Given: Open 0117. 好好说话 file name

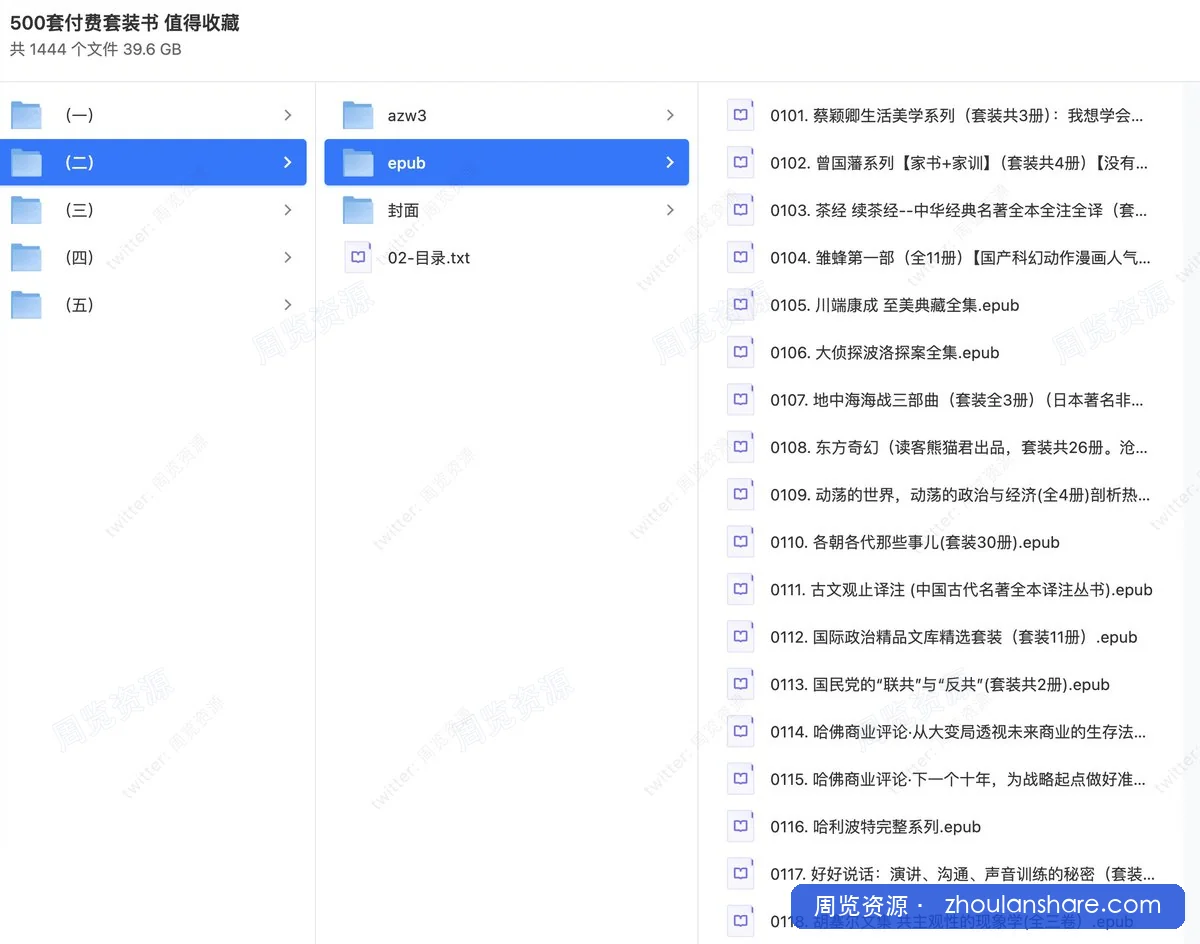Looking at the screenshot, I should [962, 874].
